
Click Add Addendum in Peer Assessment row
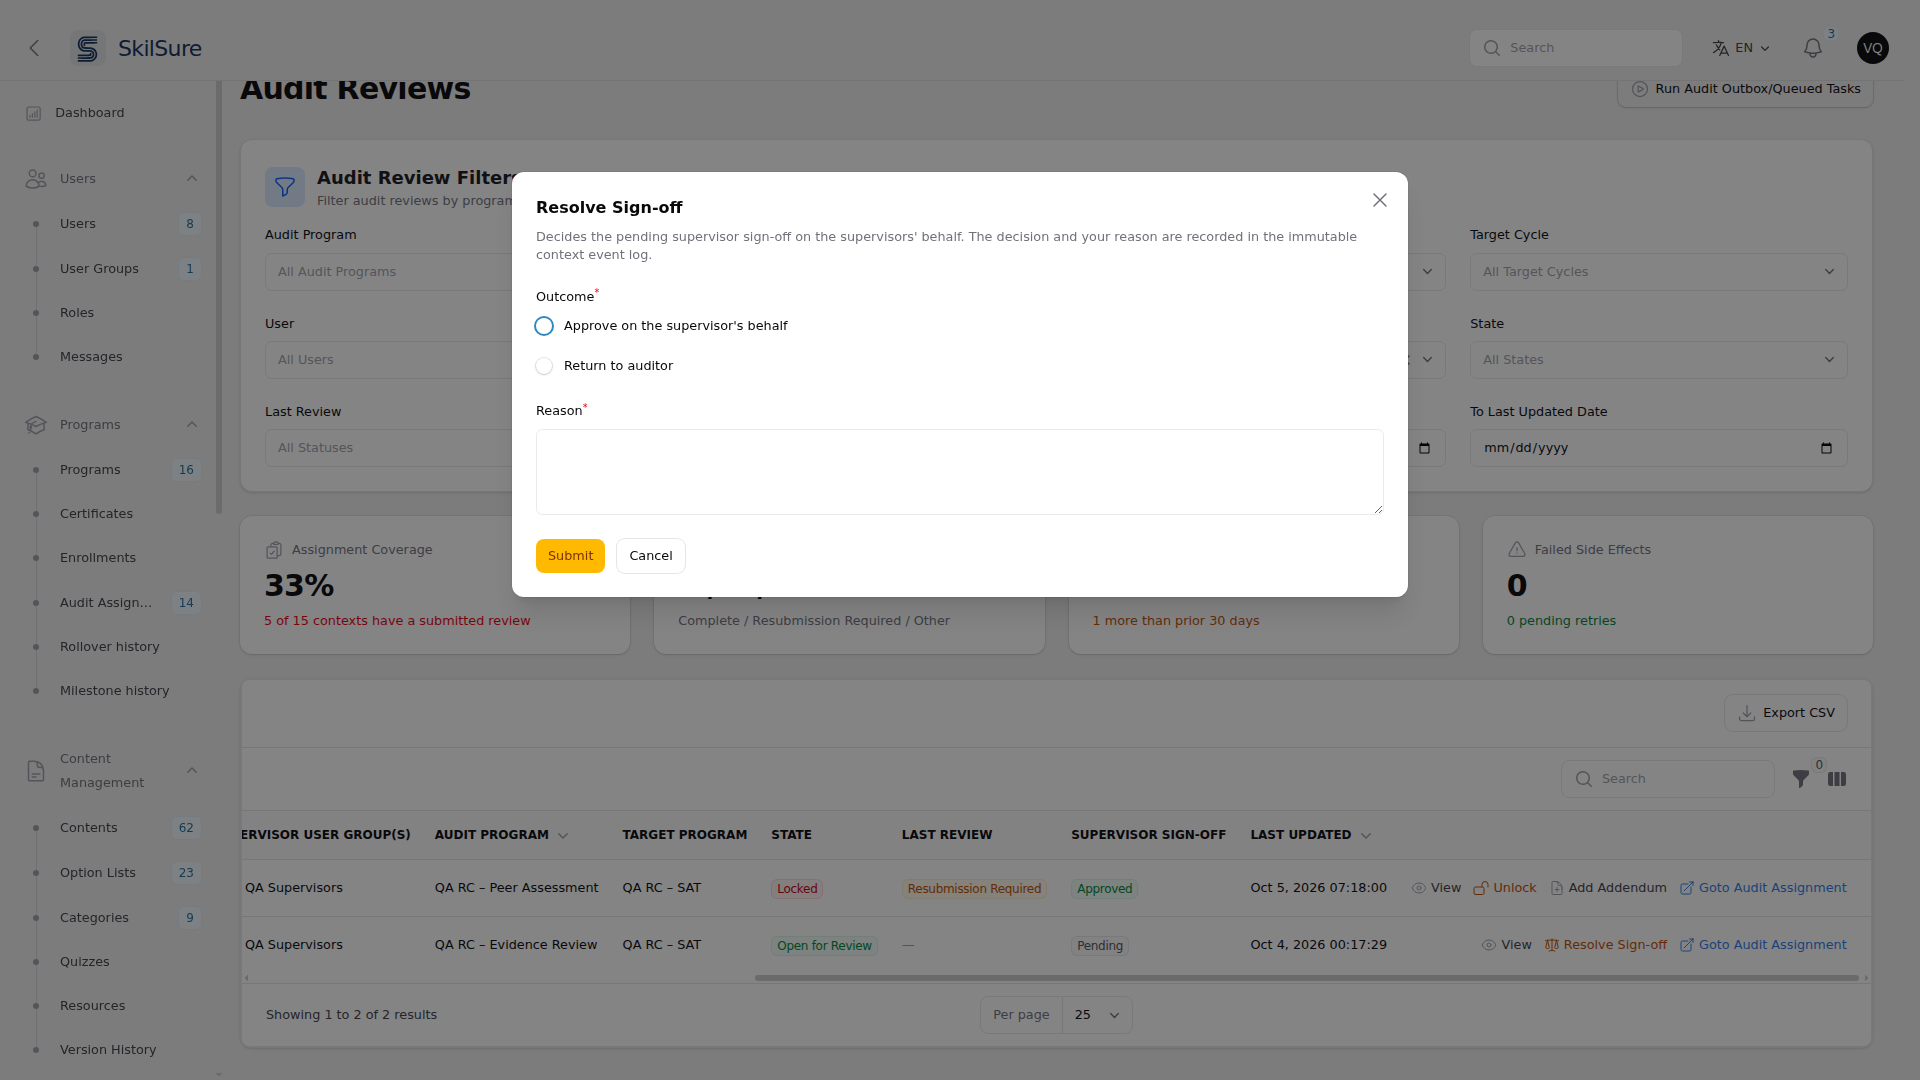point(1608,888)
